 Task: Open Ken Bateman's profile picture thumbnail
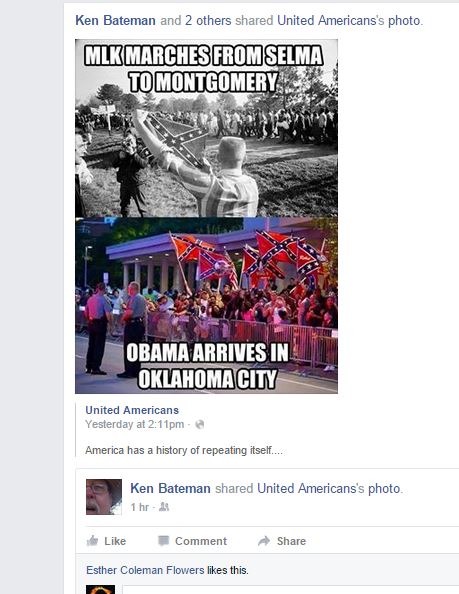104,497
